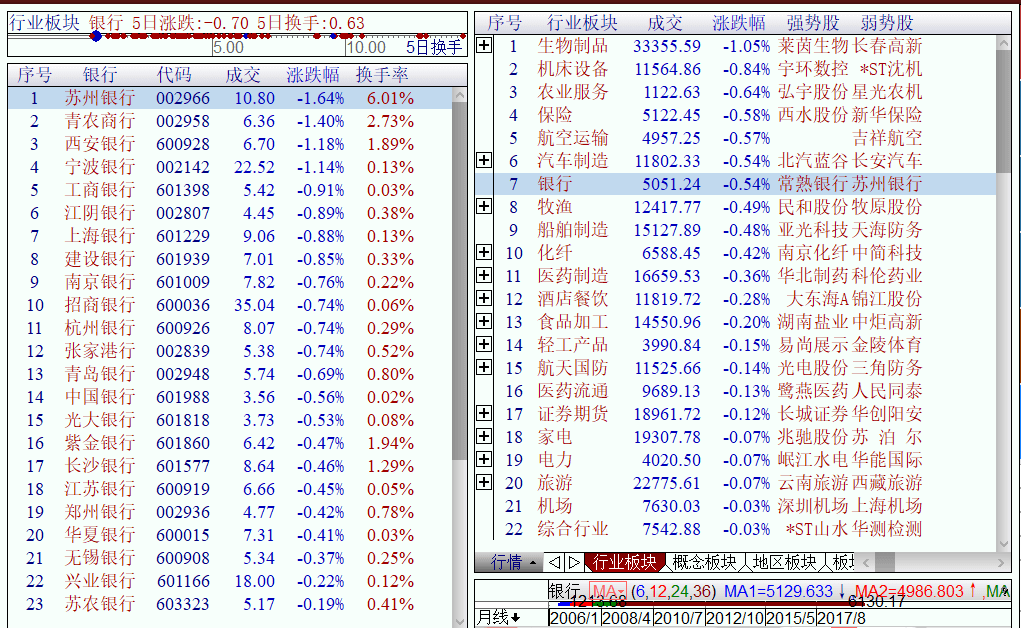Click the MA2=4986.803 indicator value
The image size is (1021, 628).
(x=909, y=592)
